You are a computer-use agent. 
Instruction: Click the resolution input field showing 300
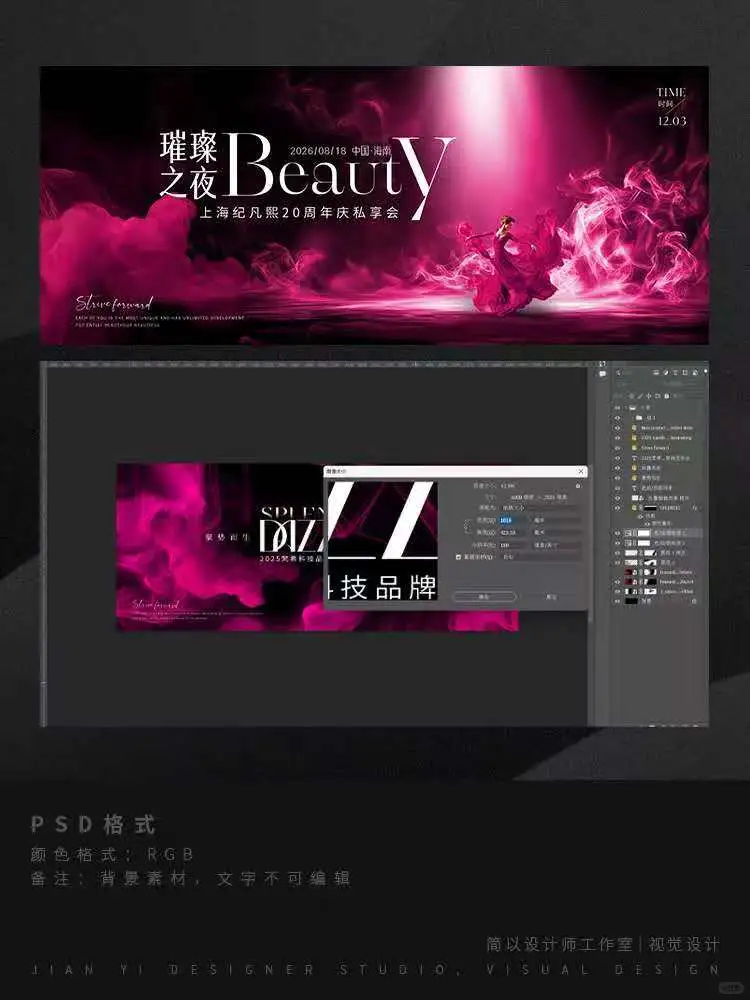(515, 545)
